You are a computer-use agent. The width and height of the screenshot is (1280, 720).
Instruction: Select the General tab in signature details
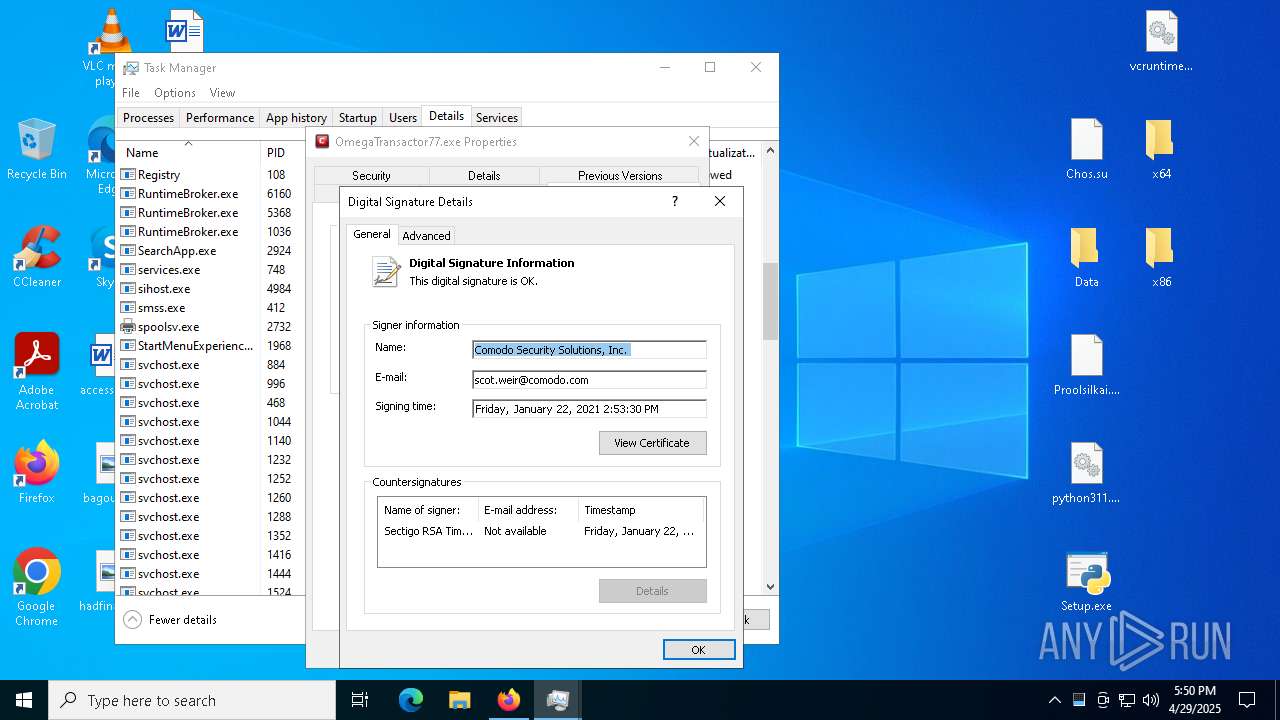372,234
